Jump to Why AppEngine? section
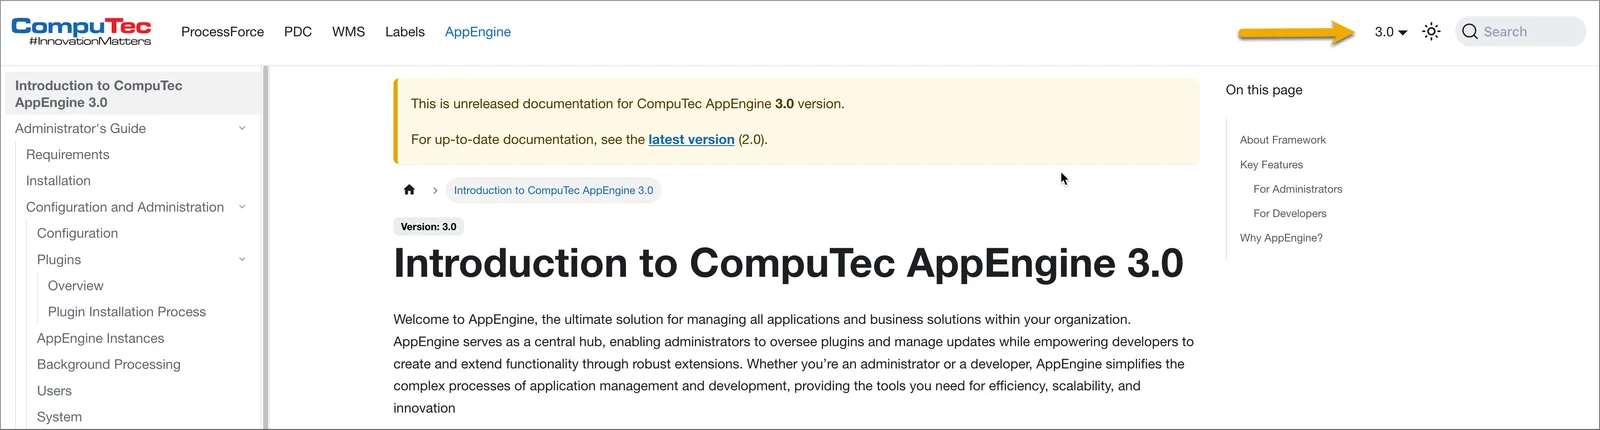The image size is (1600, 430). point(1281,238)
